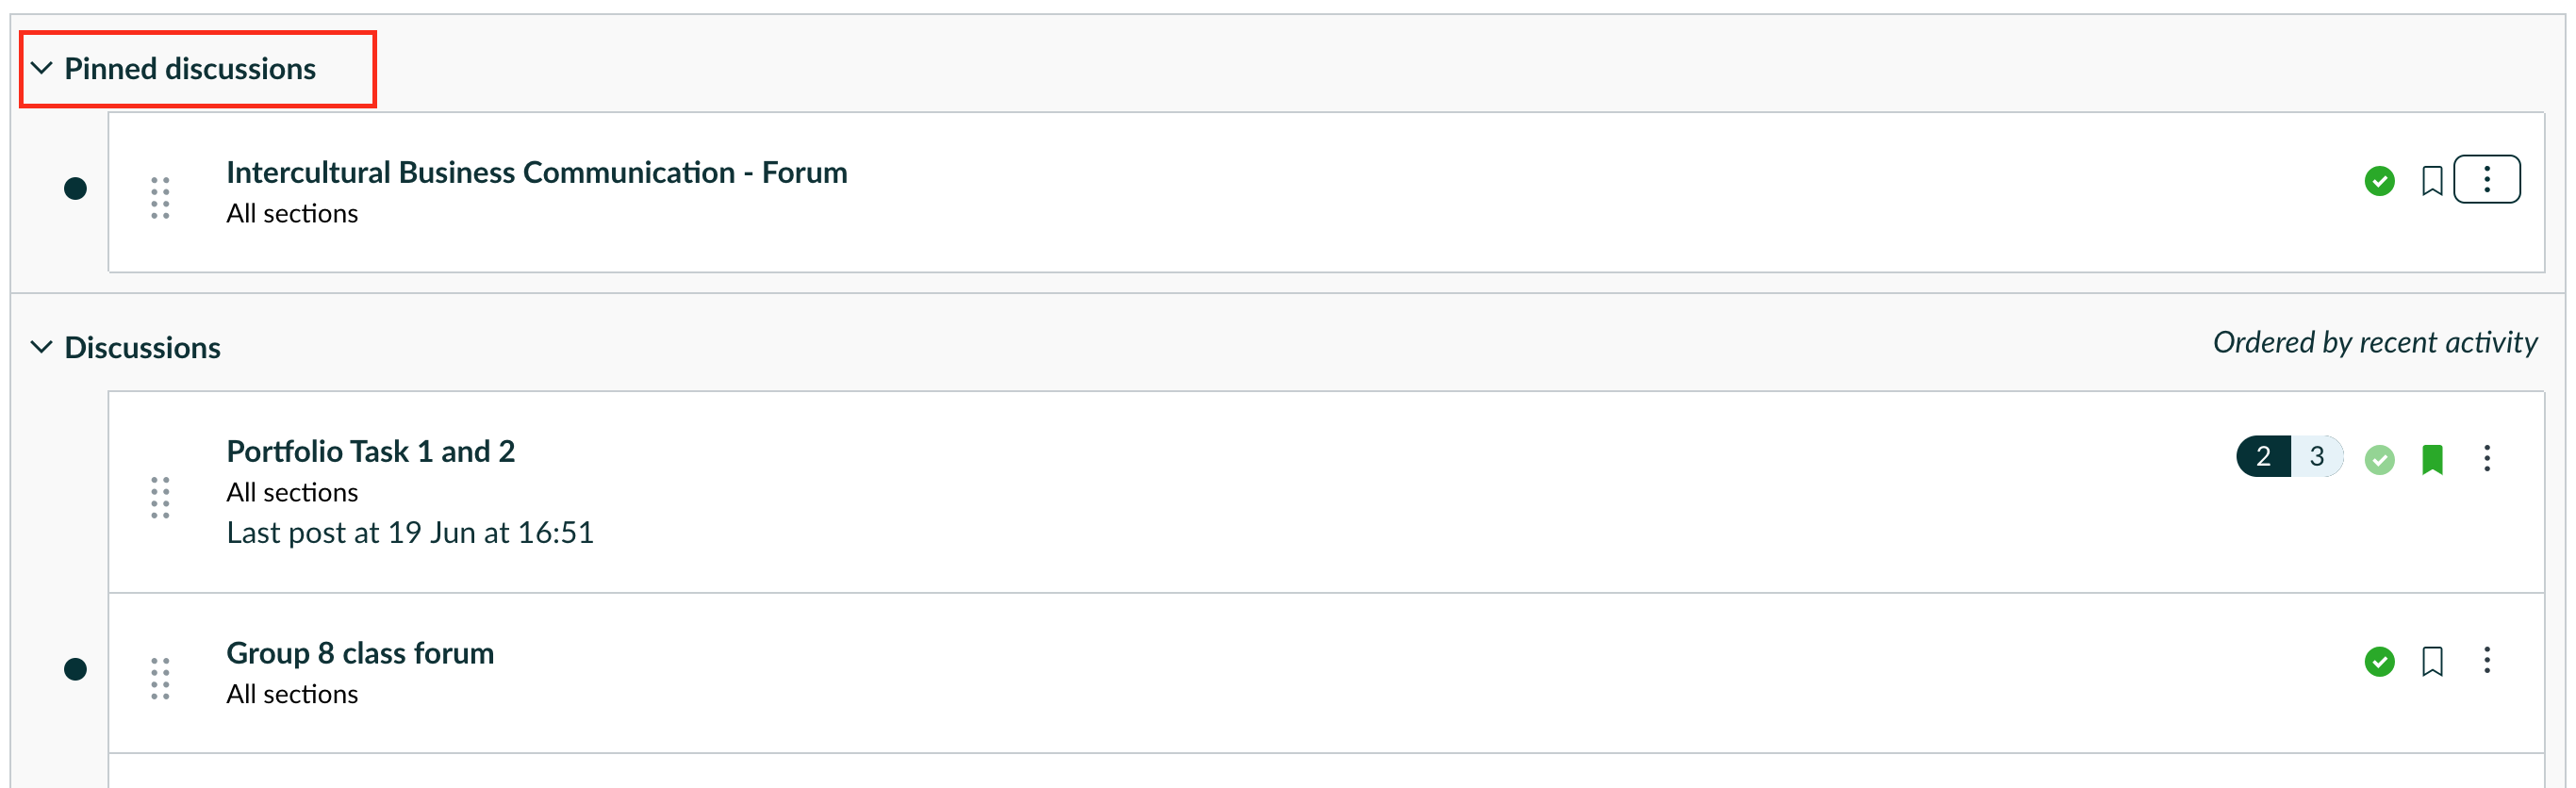
Task: Unsubscribe from Portfolio Task 1 and 2
Action: [x=2432, y=459]
